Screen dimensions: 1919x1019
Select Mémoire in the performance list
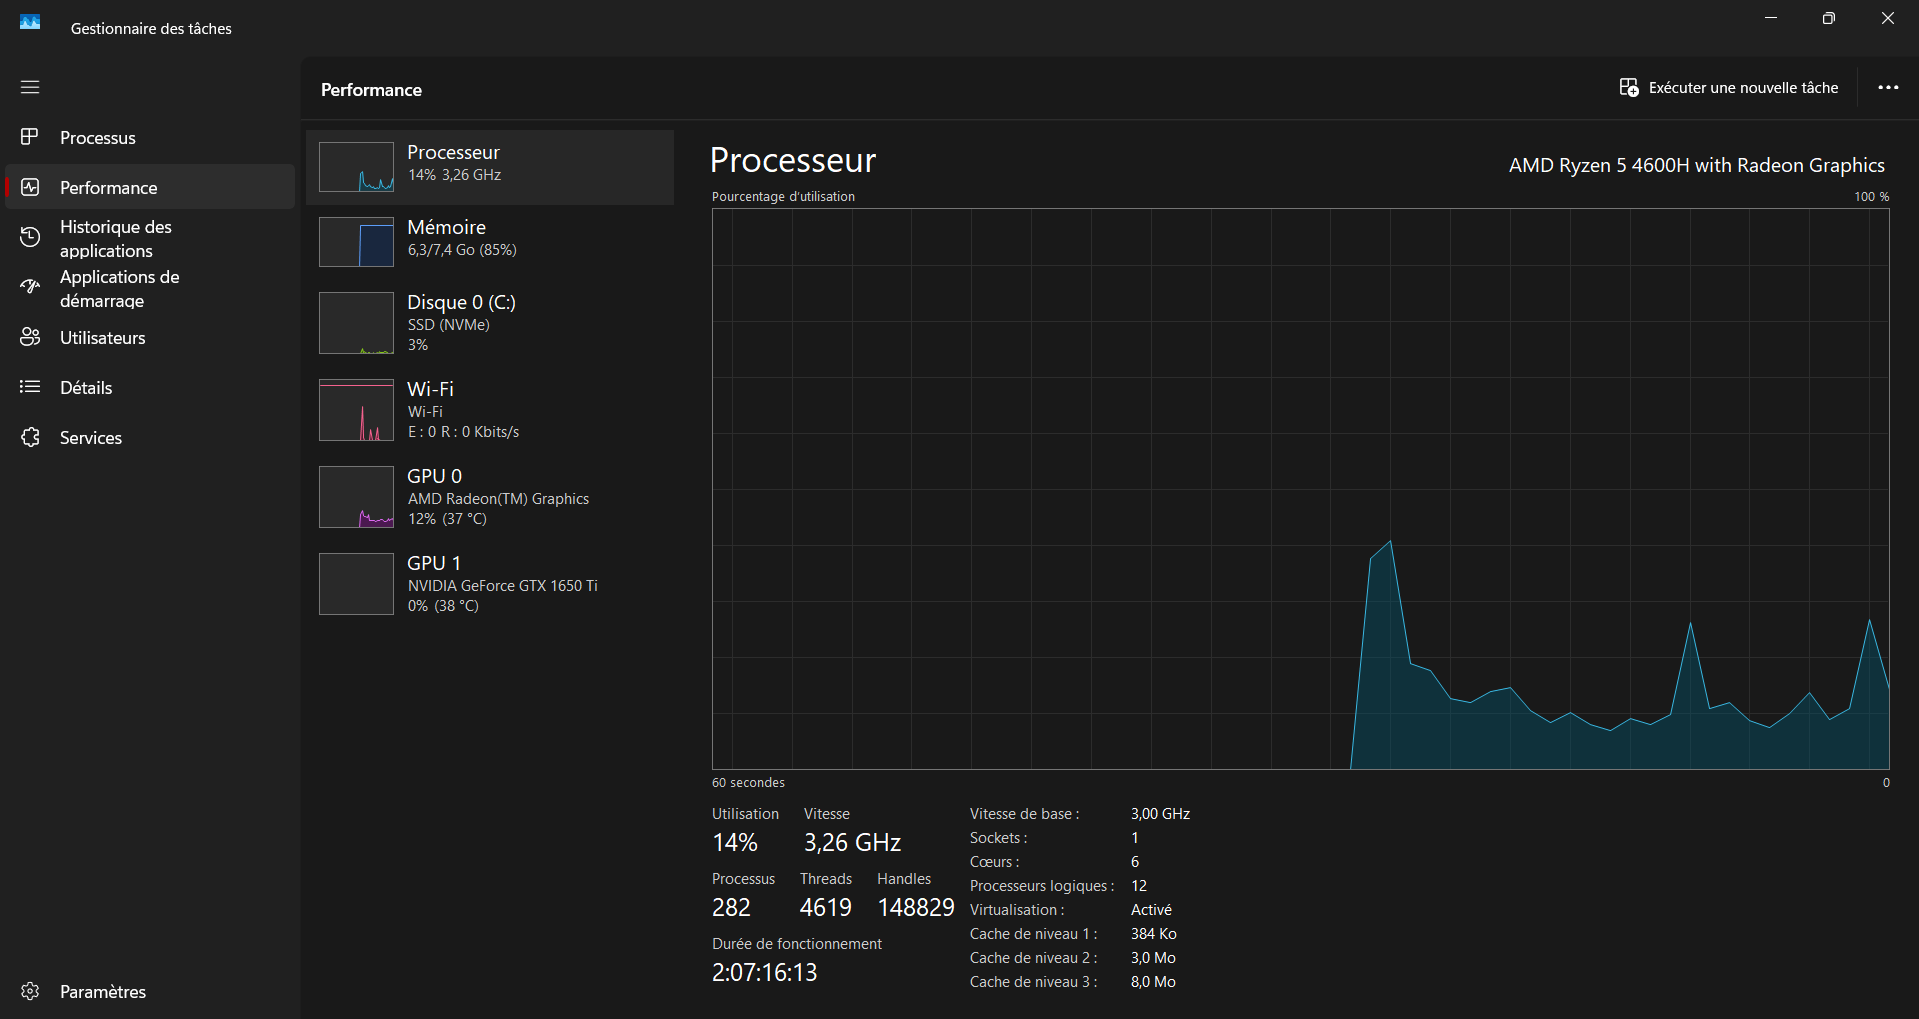point(490,240)
